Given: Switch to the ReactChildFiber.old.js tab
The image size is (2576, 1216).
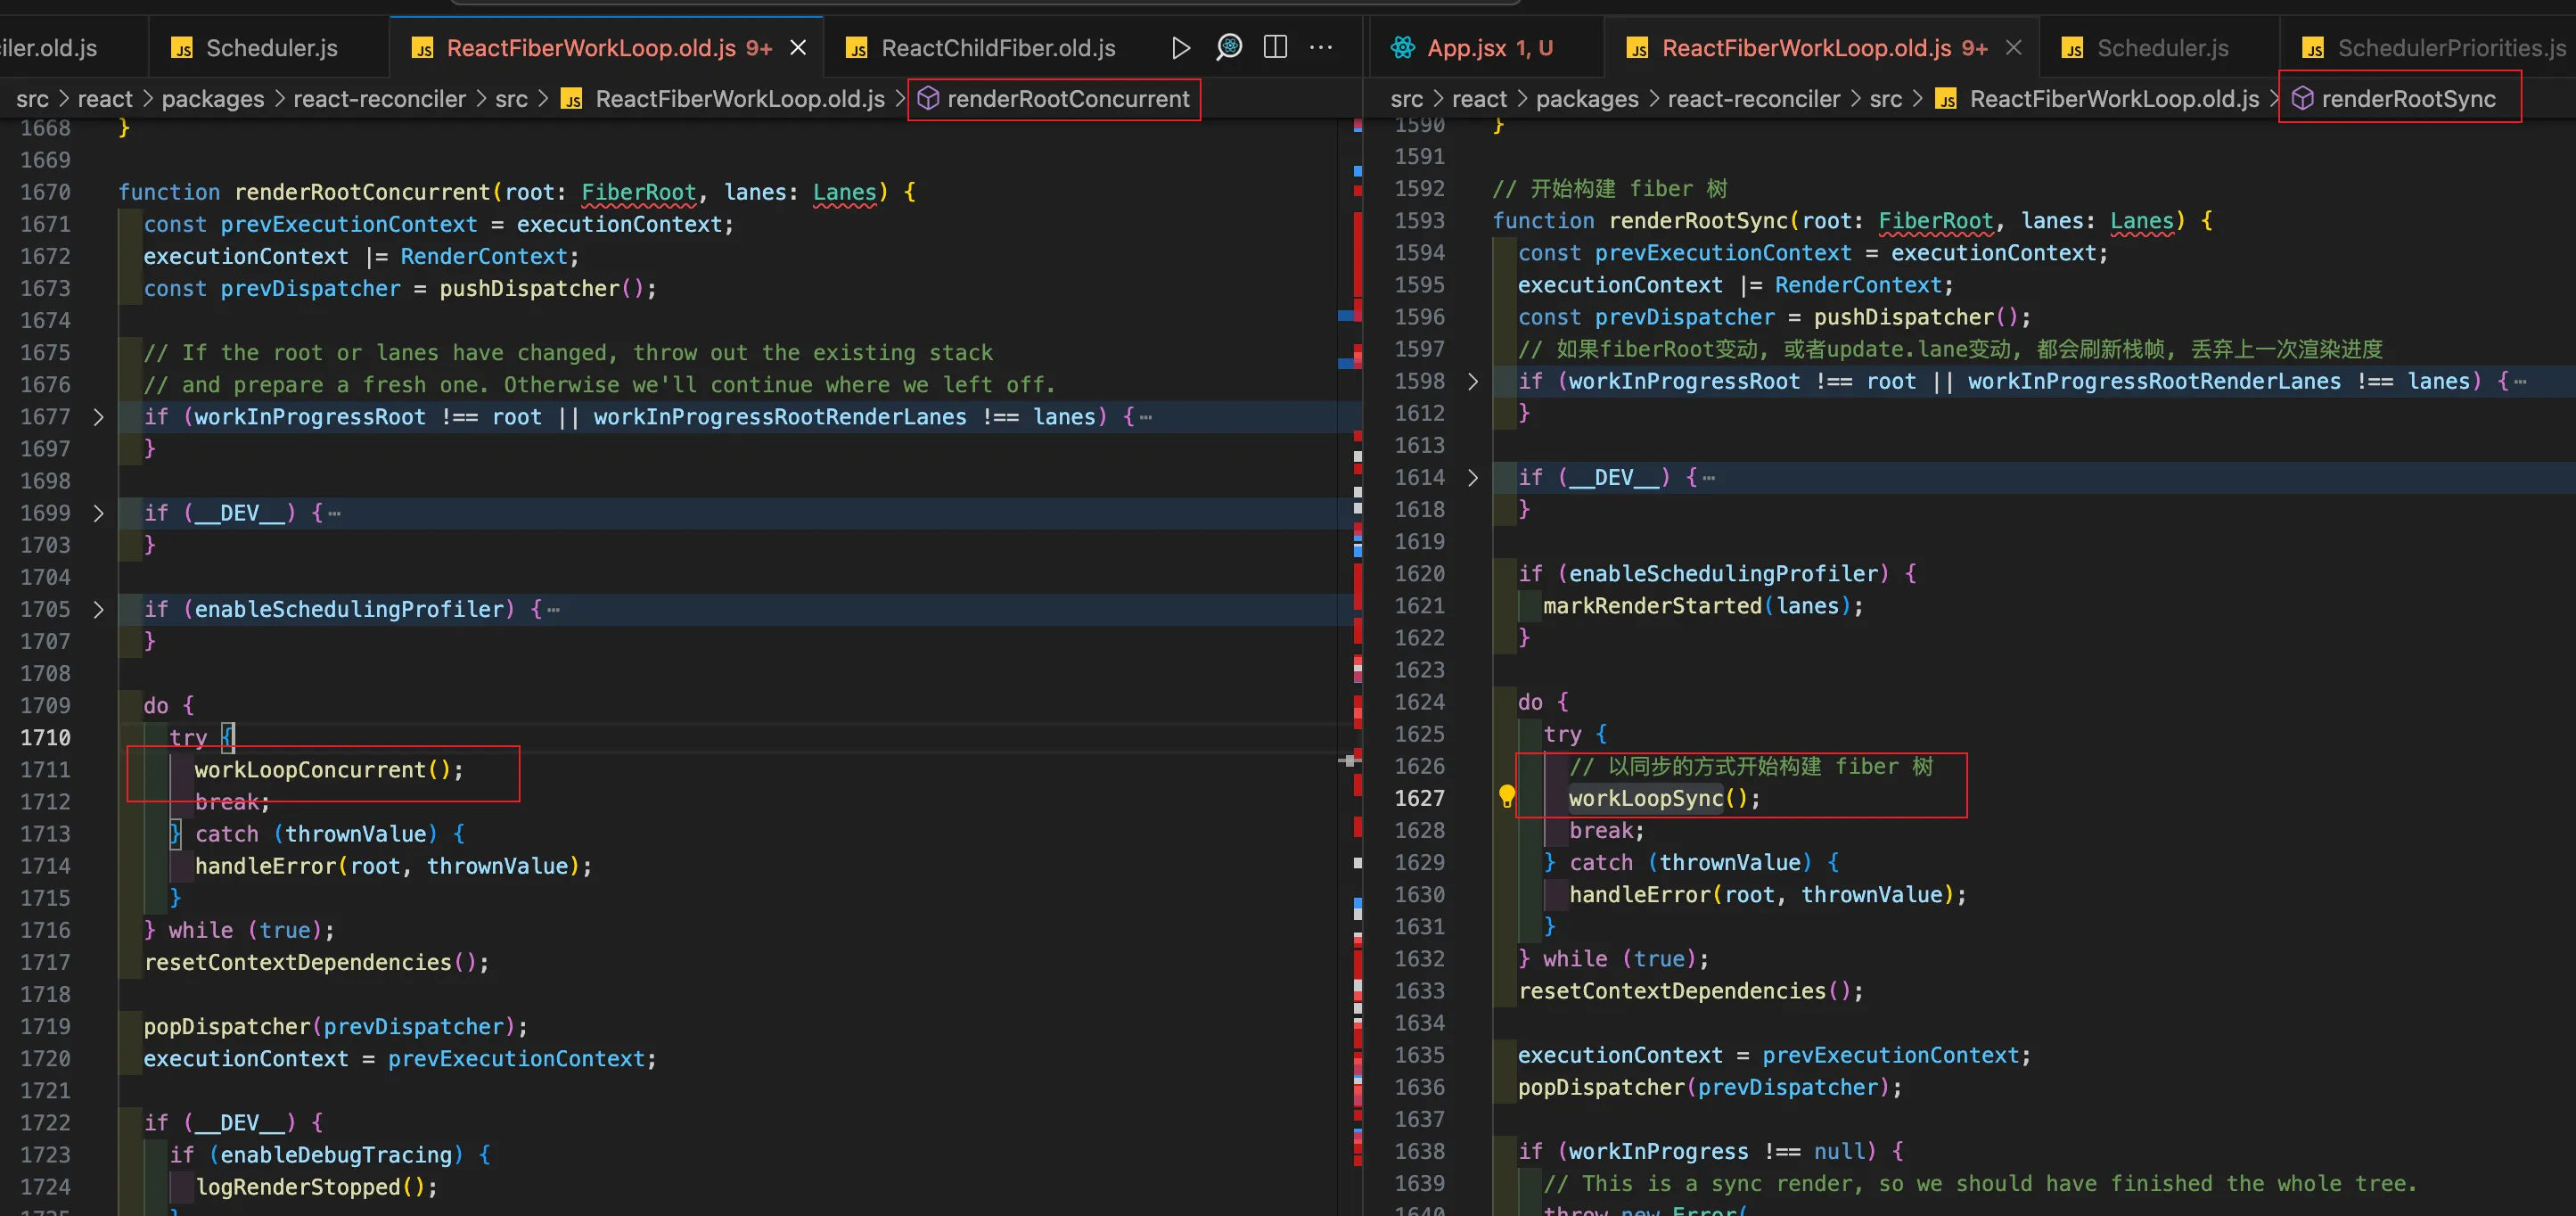Looking at the screenshot, I should pos(997,47).
